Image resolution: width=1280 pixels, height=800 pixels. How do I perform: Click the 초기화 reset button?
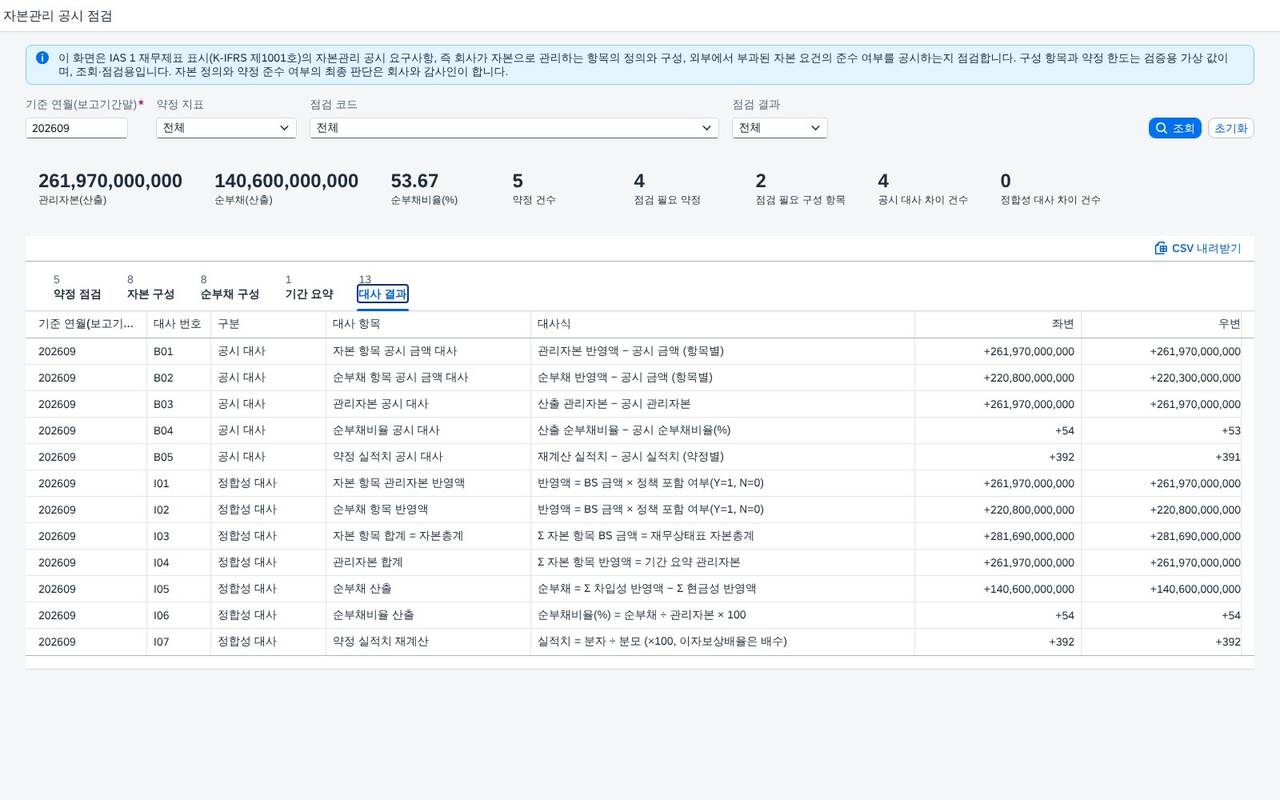coord(1230,128)
